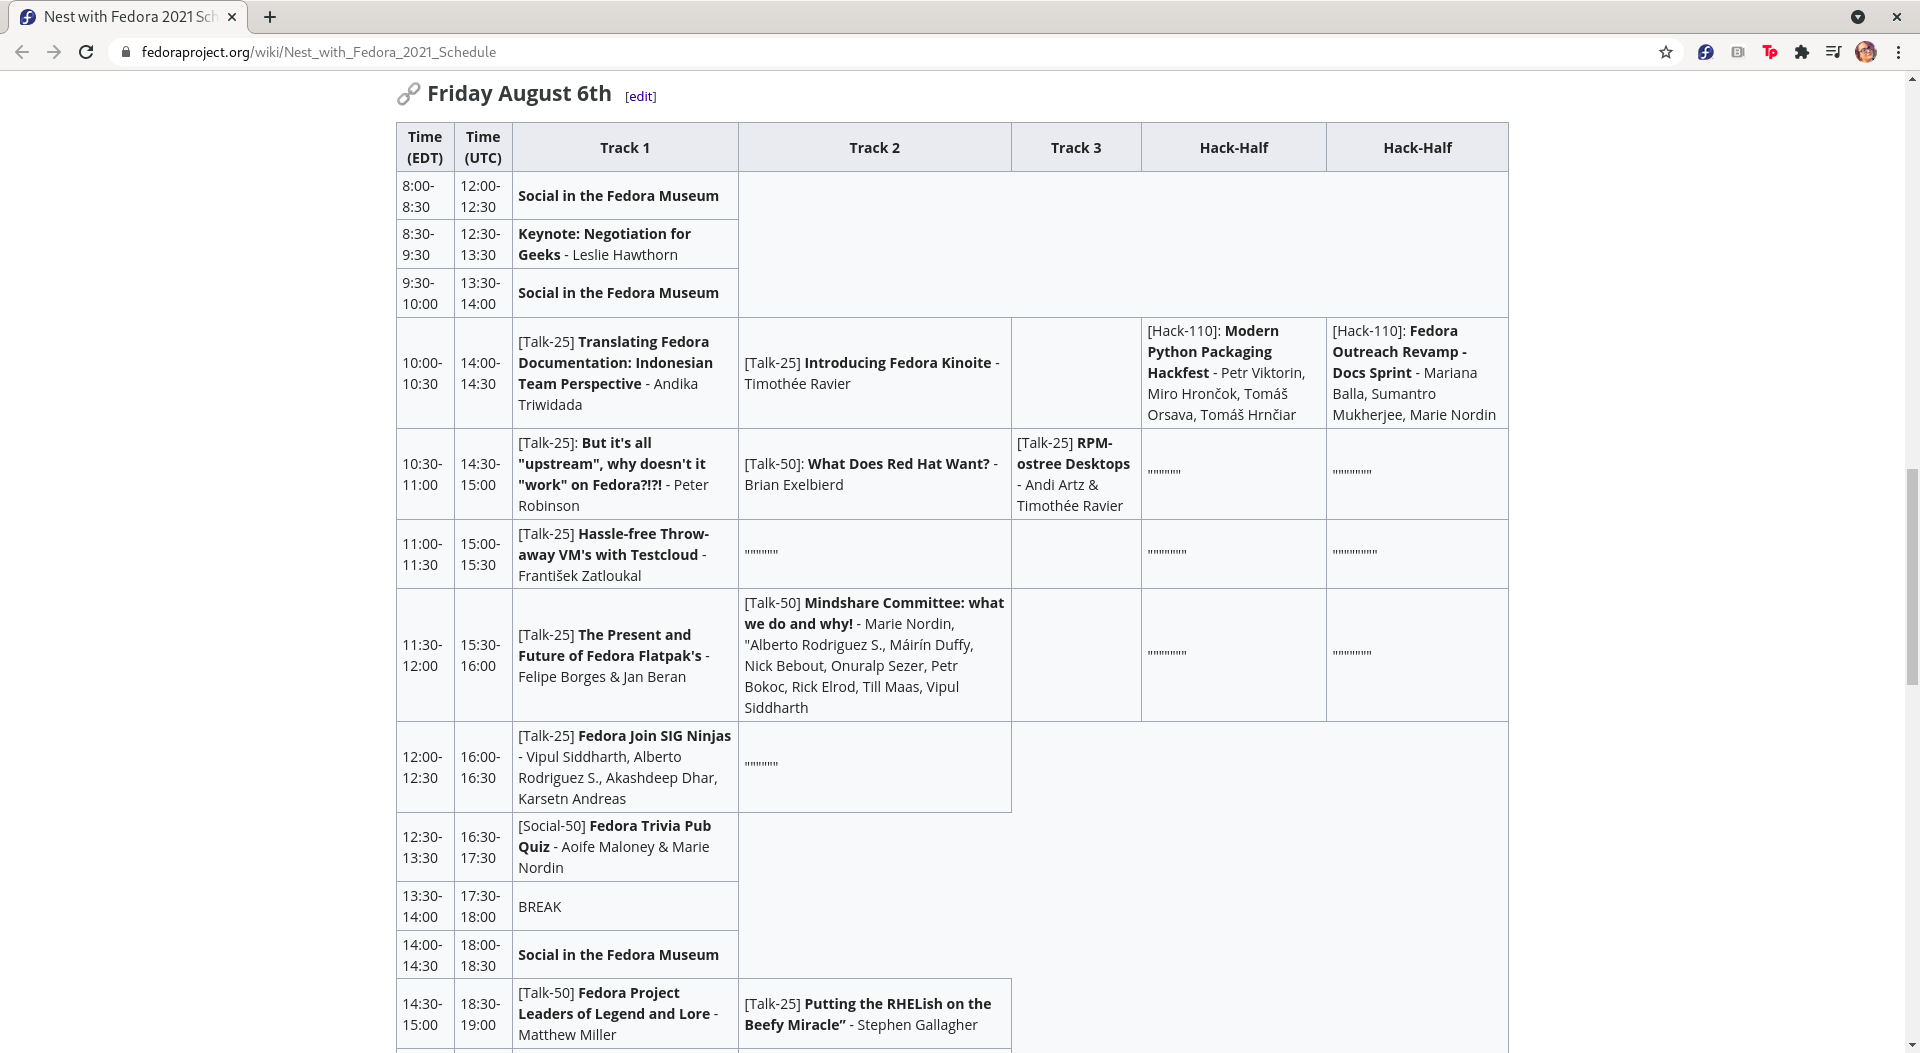Screen dimensions: 1920x1053
Task: Click Fedora Trivia Pub Quiz cell
Action: tap(625, 847)
